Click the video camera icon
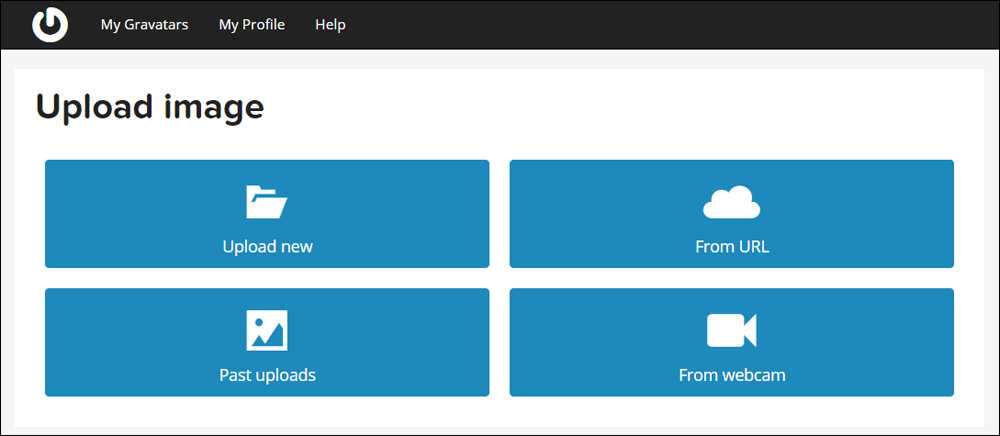The height and width of the screenshot is (436, 1000). [732, 330]
